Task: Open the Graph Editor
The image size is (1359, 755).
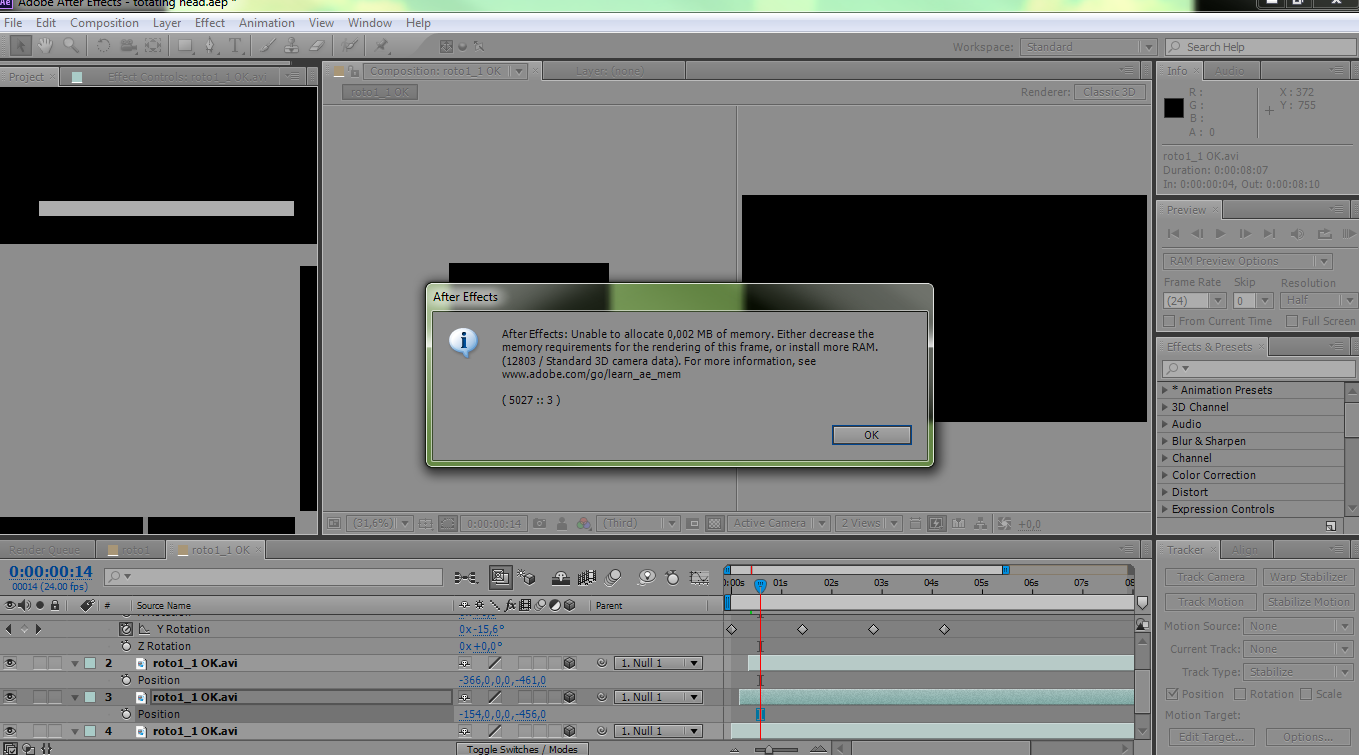Action: (700, 577)
